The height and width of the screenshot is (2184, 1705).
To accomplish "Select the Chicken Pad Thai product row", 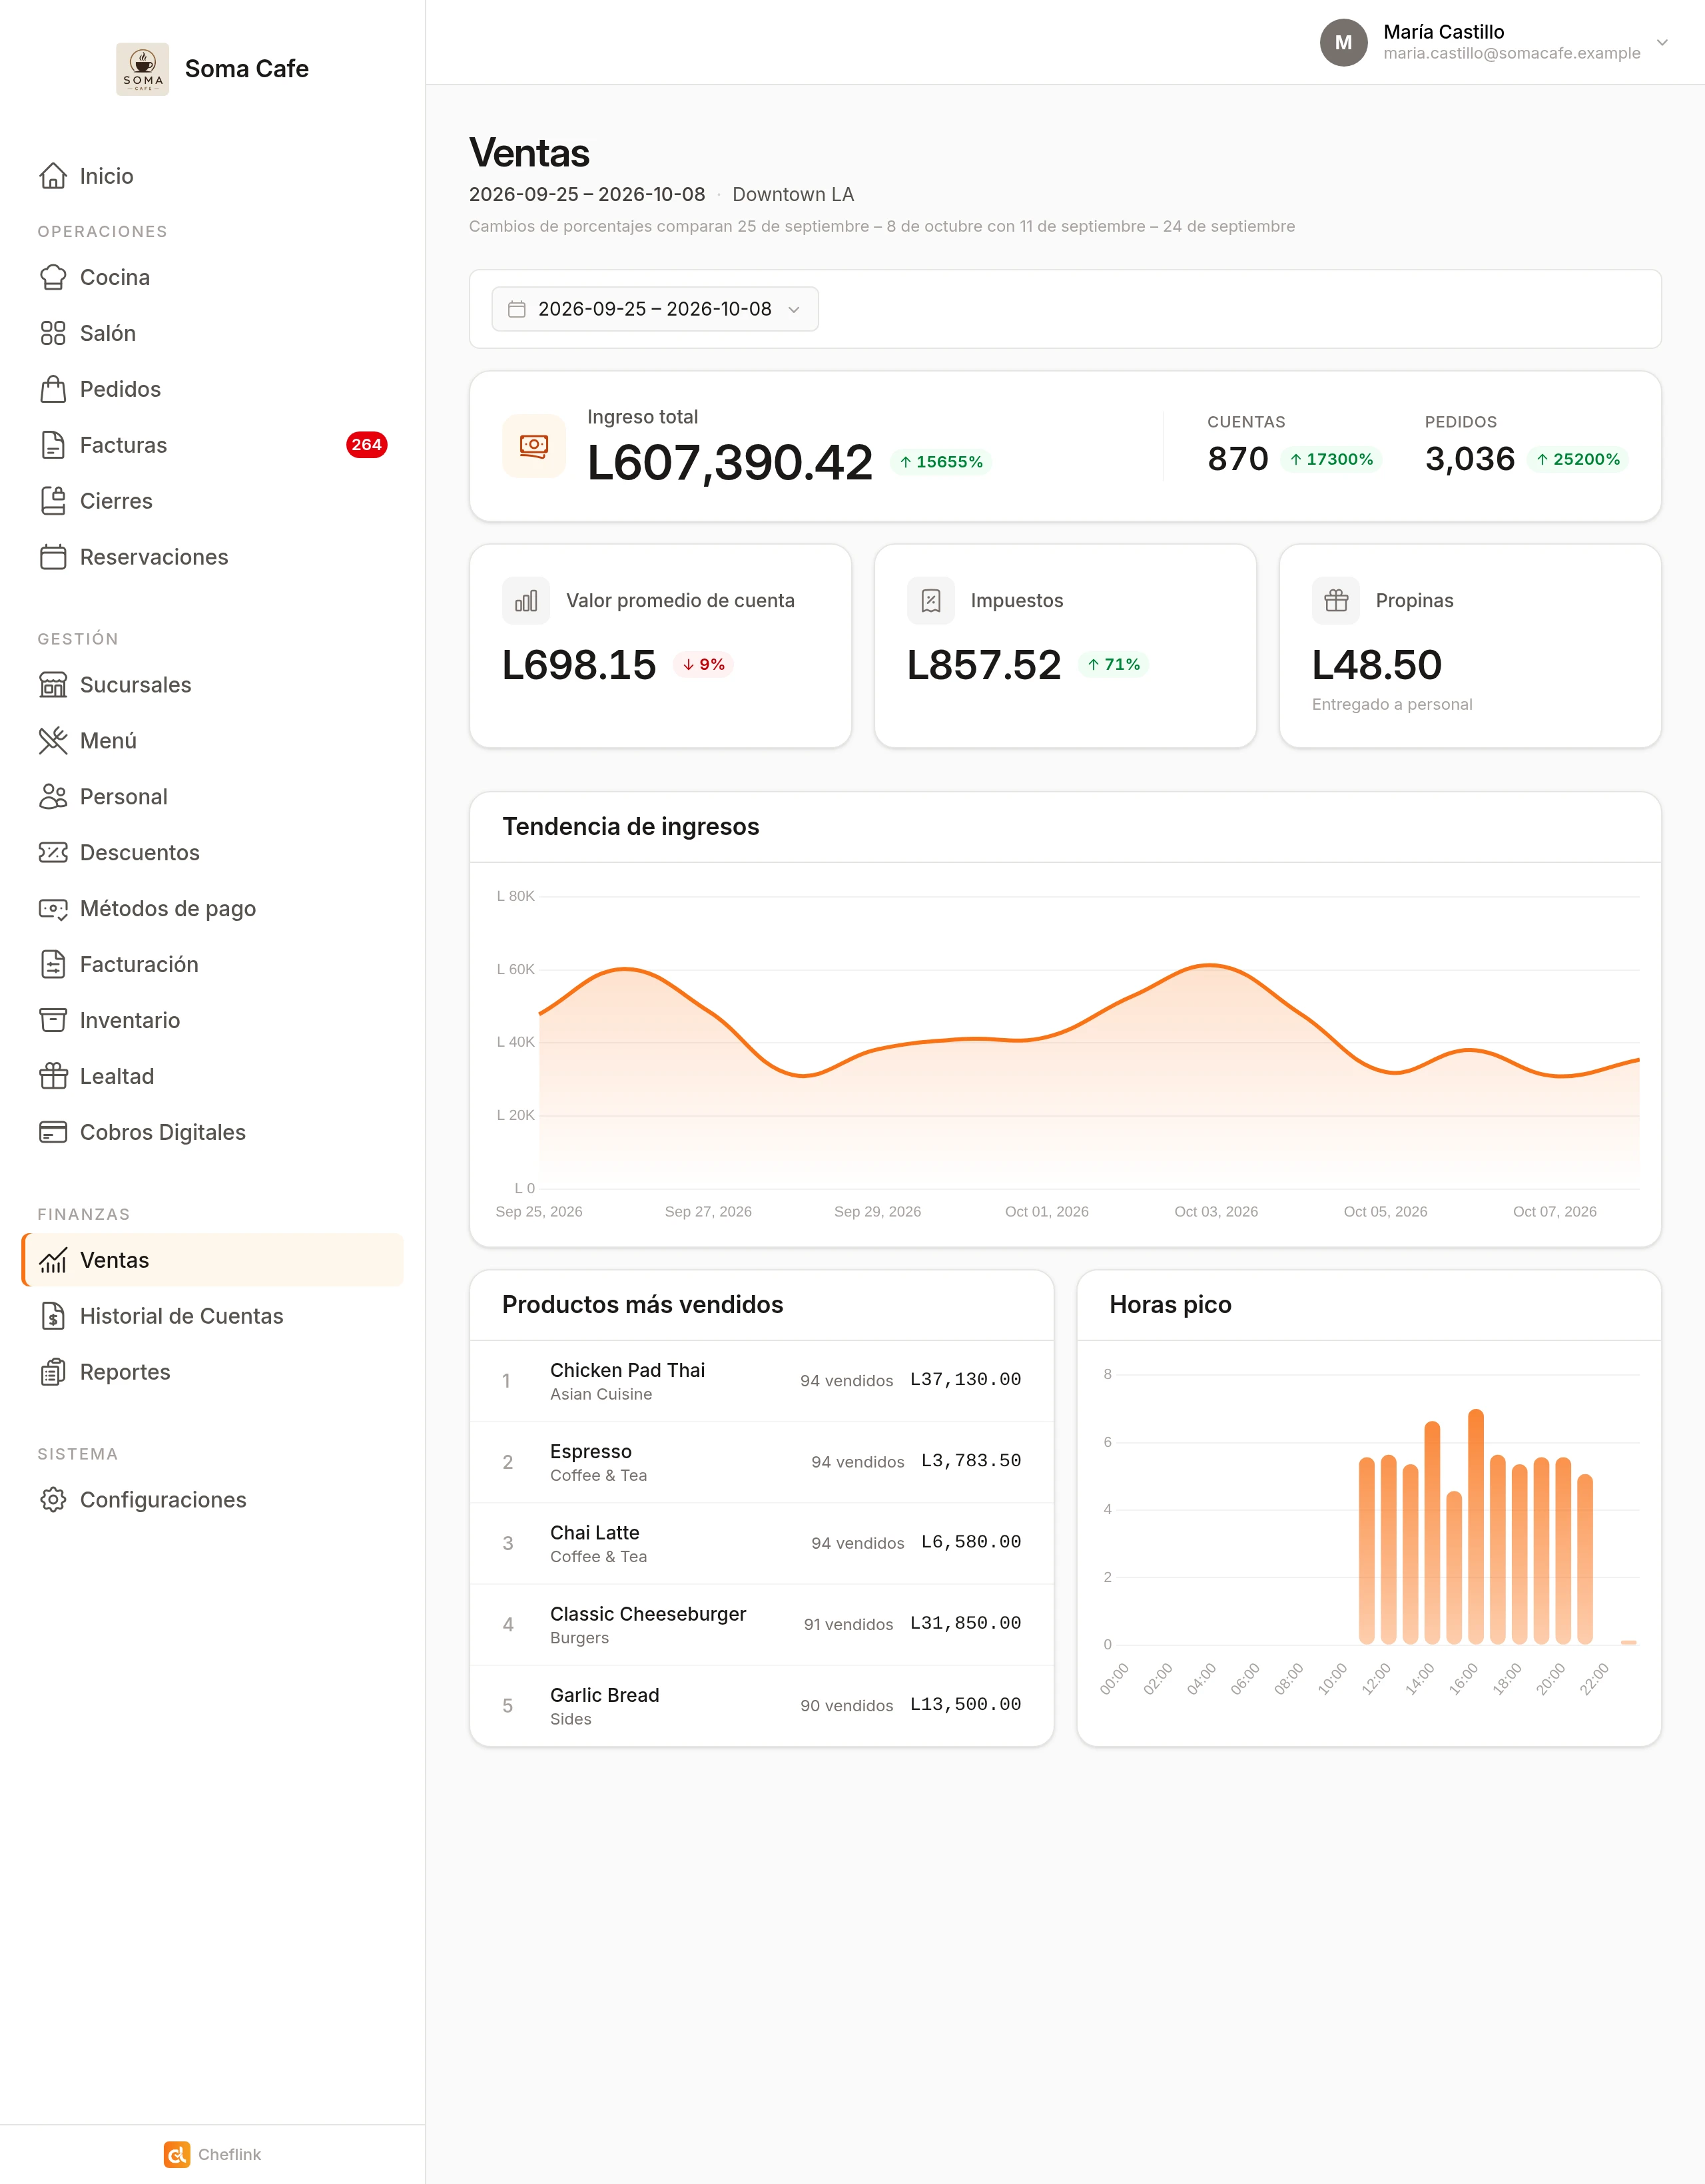I will [x=761, y=1381].
